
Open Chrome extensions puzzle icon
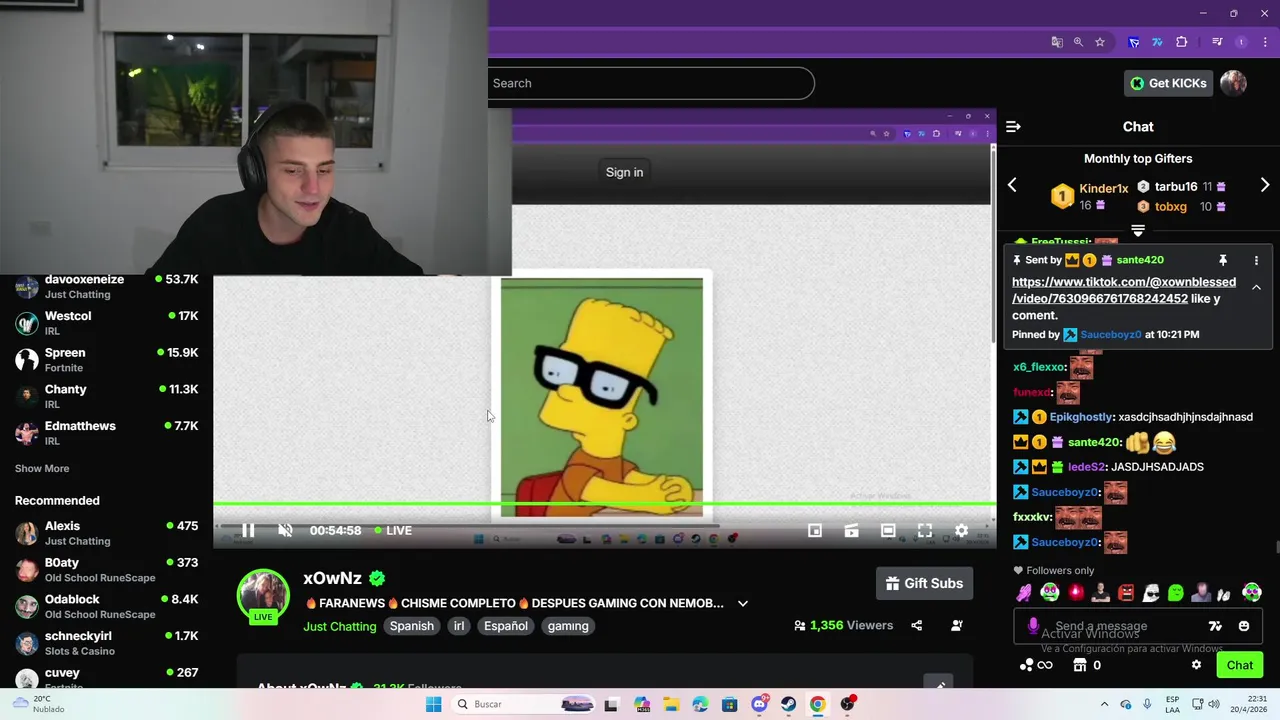pos(1182,42)
